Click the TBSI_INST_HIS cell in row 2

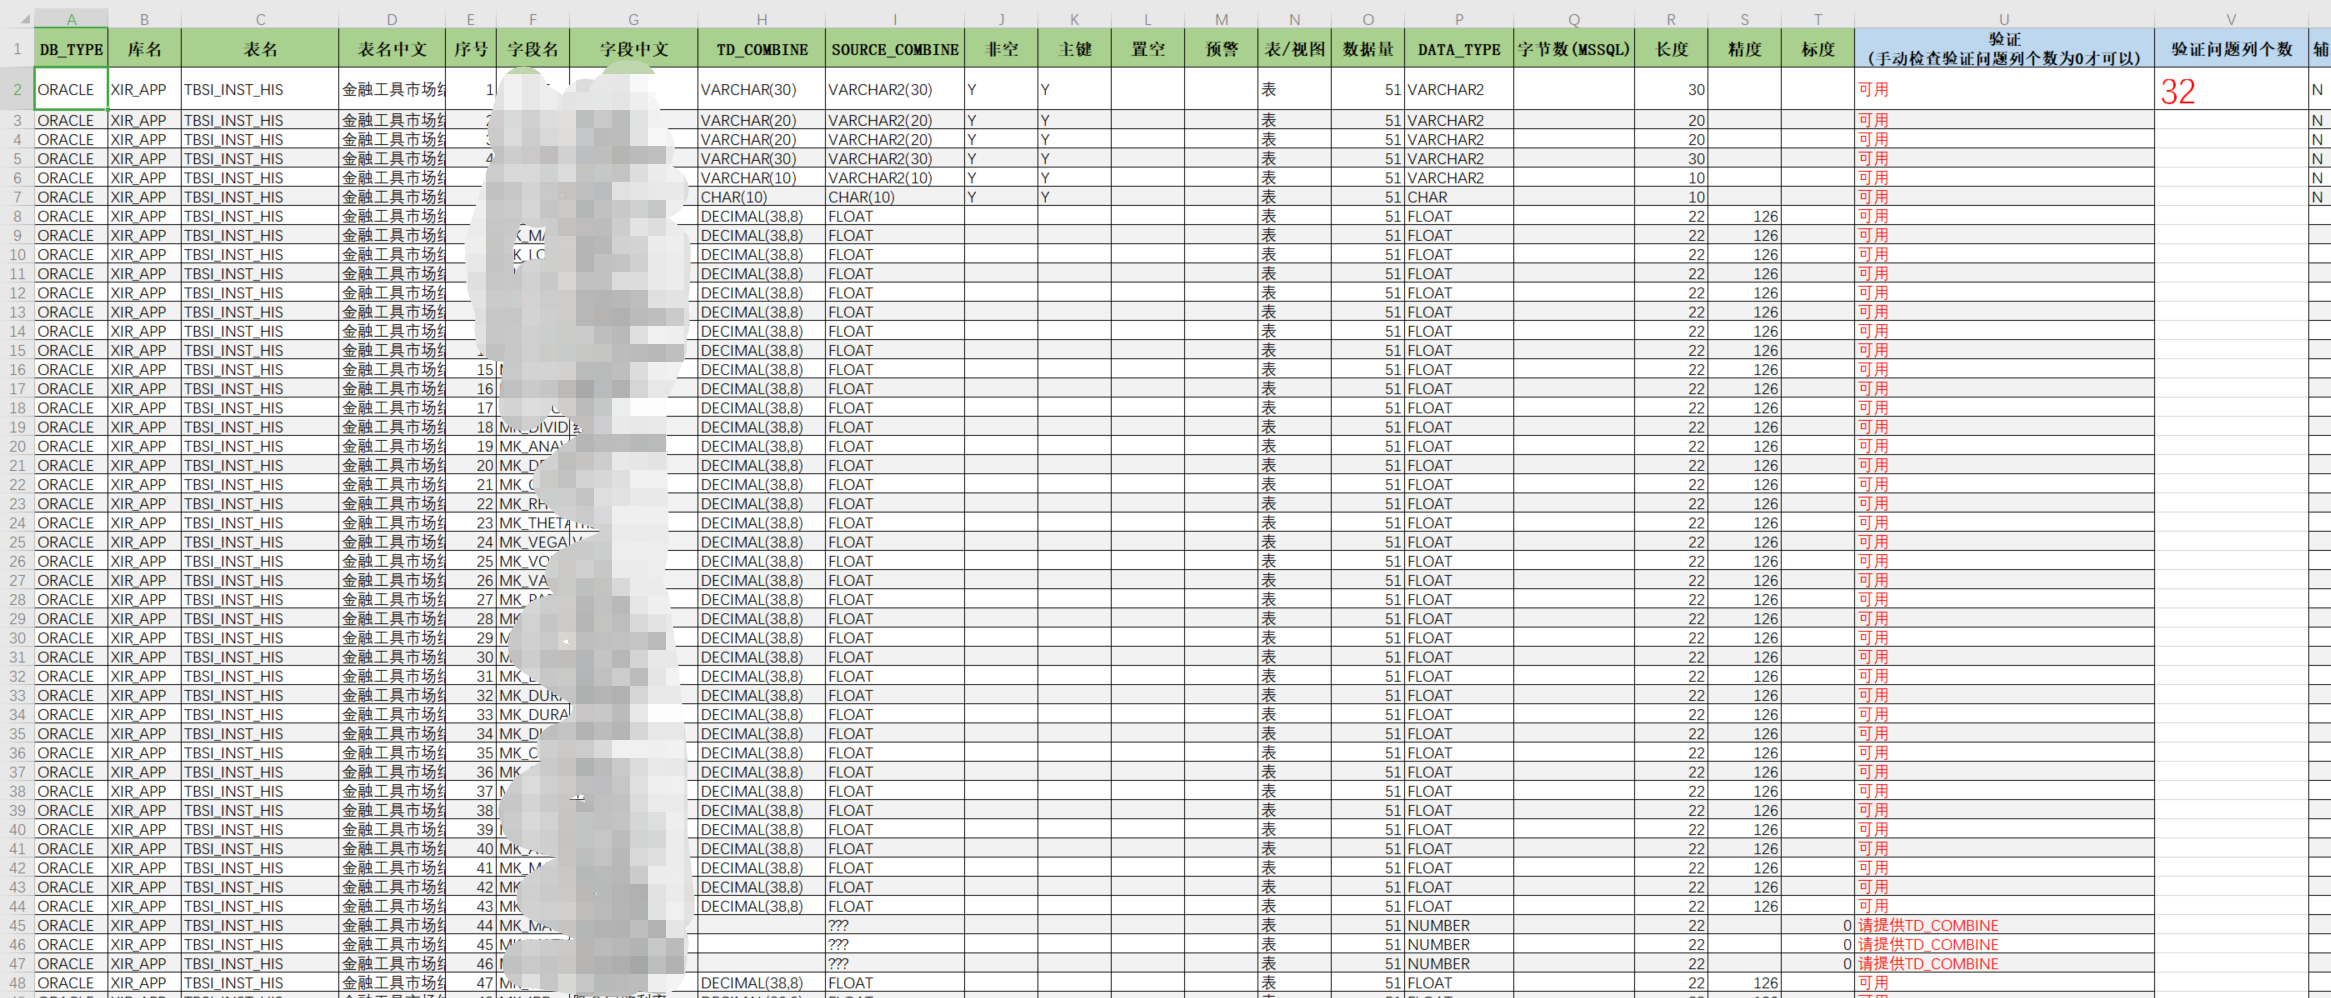(260, 89)
